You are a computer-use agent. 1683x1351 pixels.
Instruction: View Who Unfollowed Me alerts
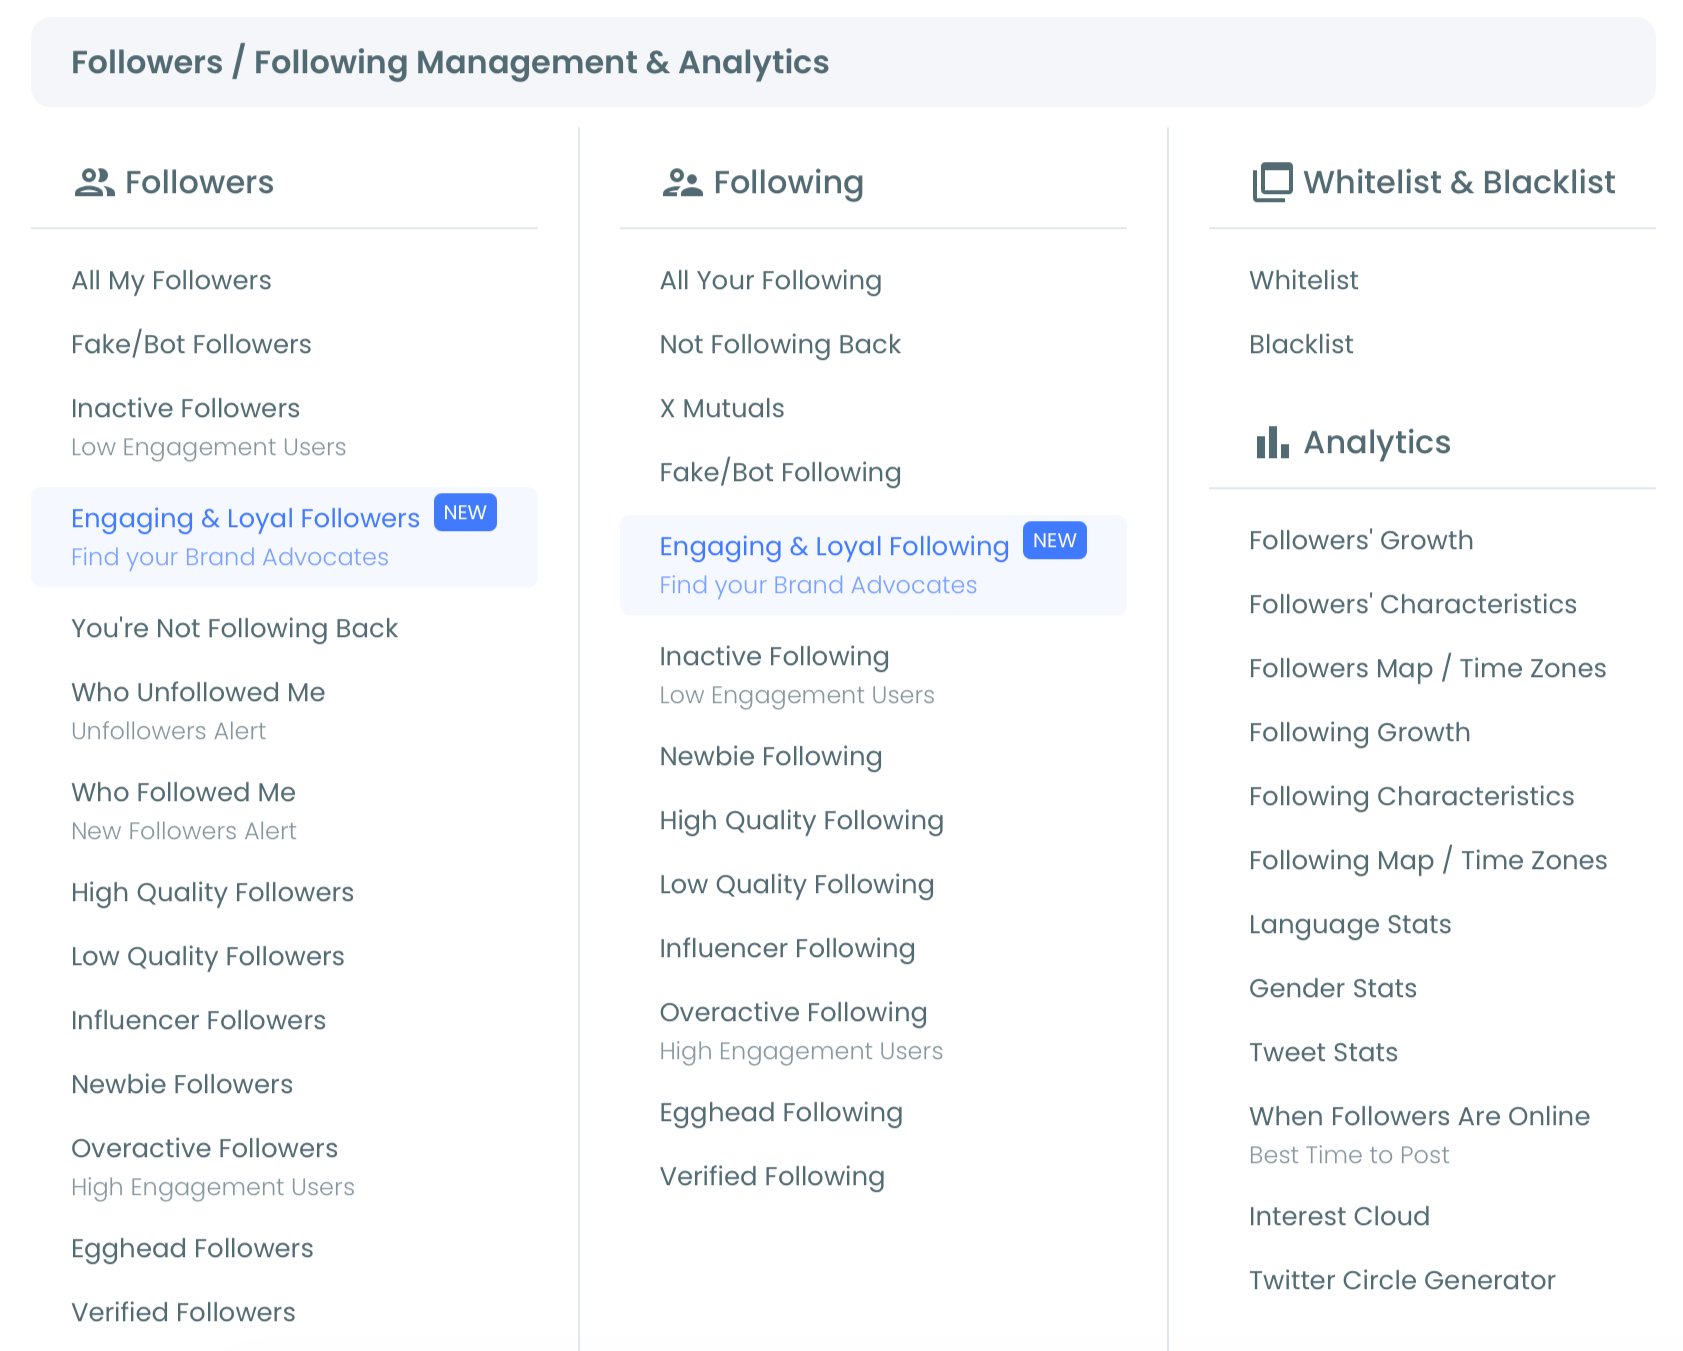(x=197, y=692)
